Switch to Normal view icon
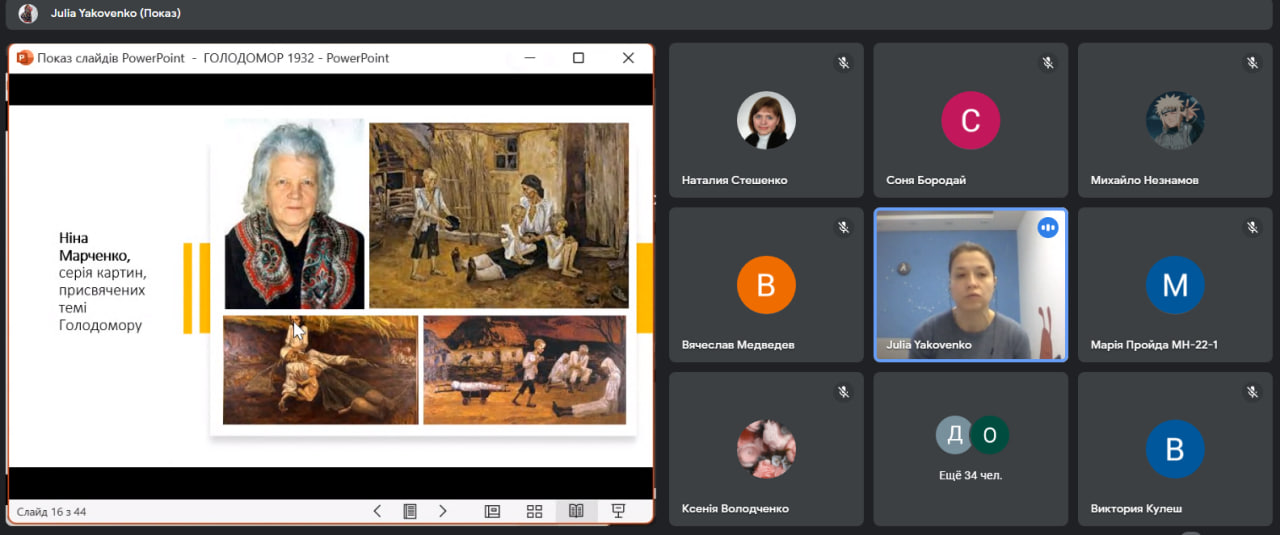The image size is (1280, 535). click(492, 511)
